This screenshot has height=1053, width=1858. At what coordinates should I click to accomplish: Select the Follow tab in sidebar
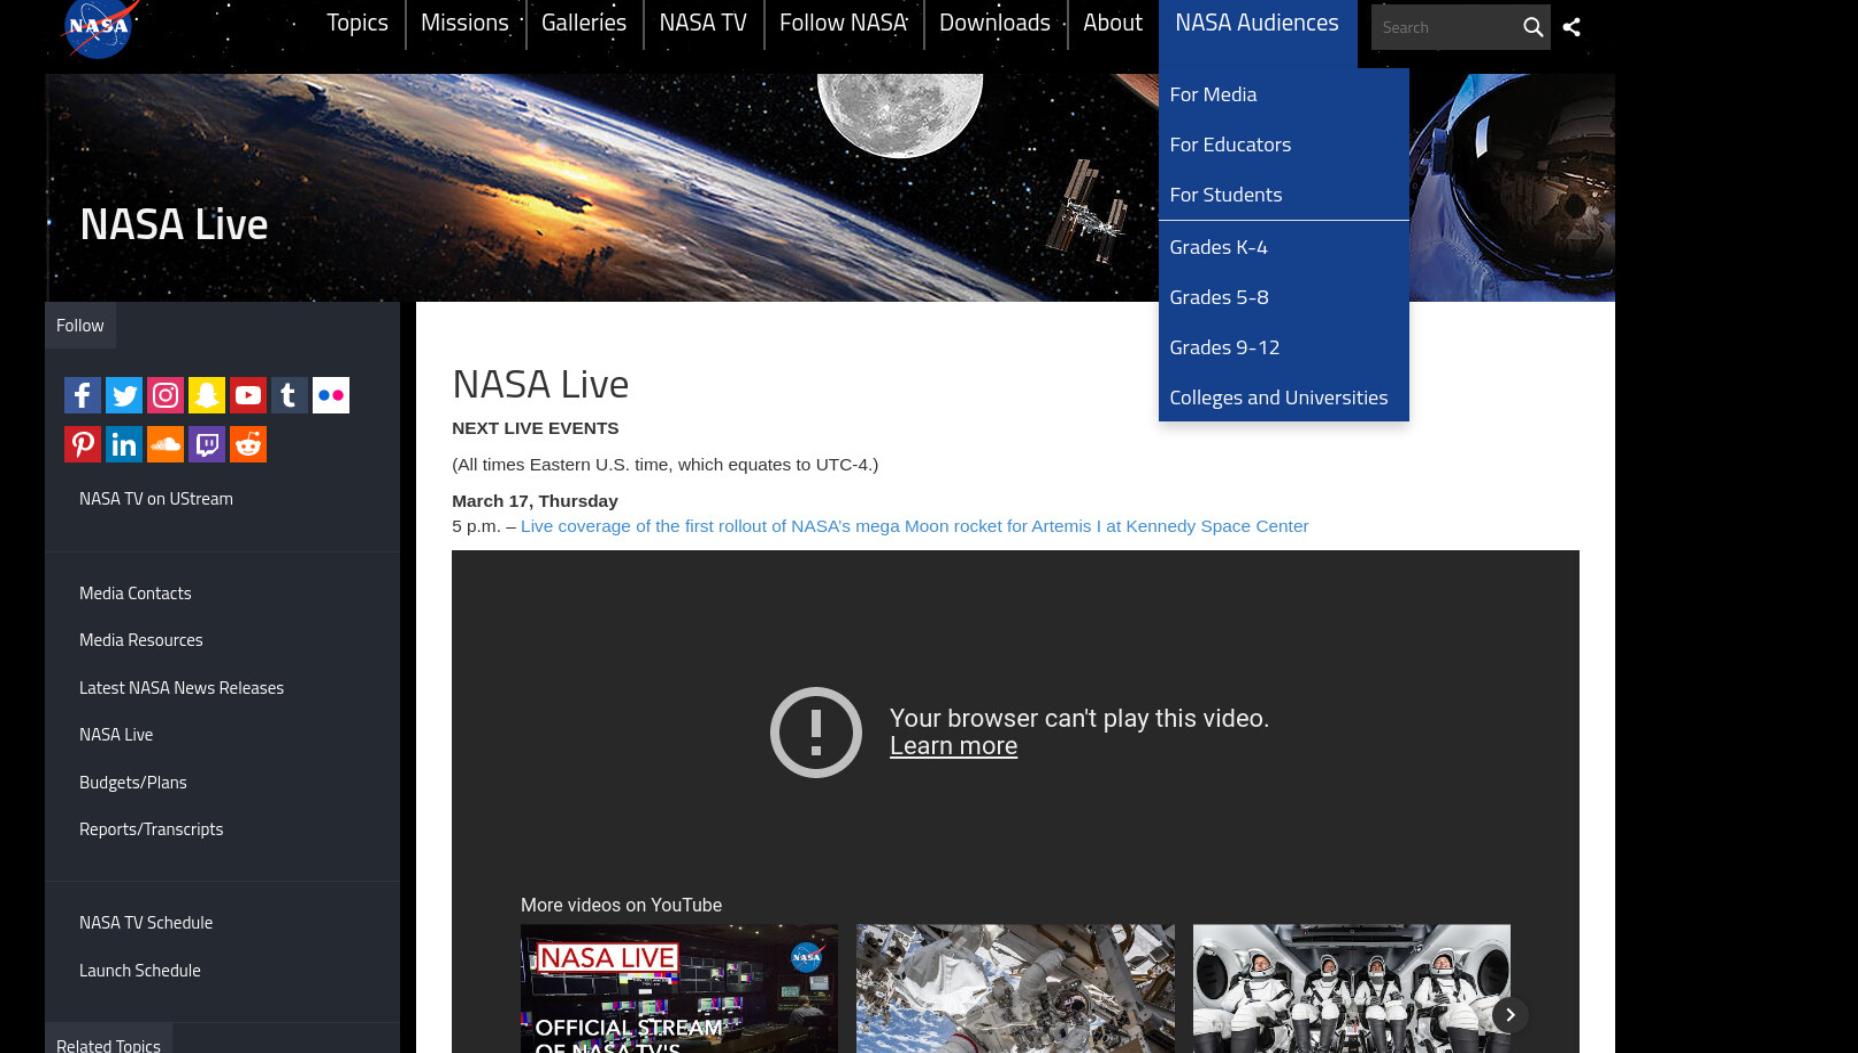pyautogui.click(x=80, y=325)
